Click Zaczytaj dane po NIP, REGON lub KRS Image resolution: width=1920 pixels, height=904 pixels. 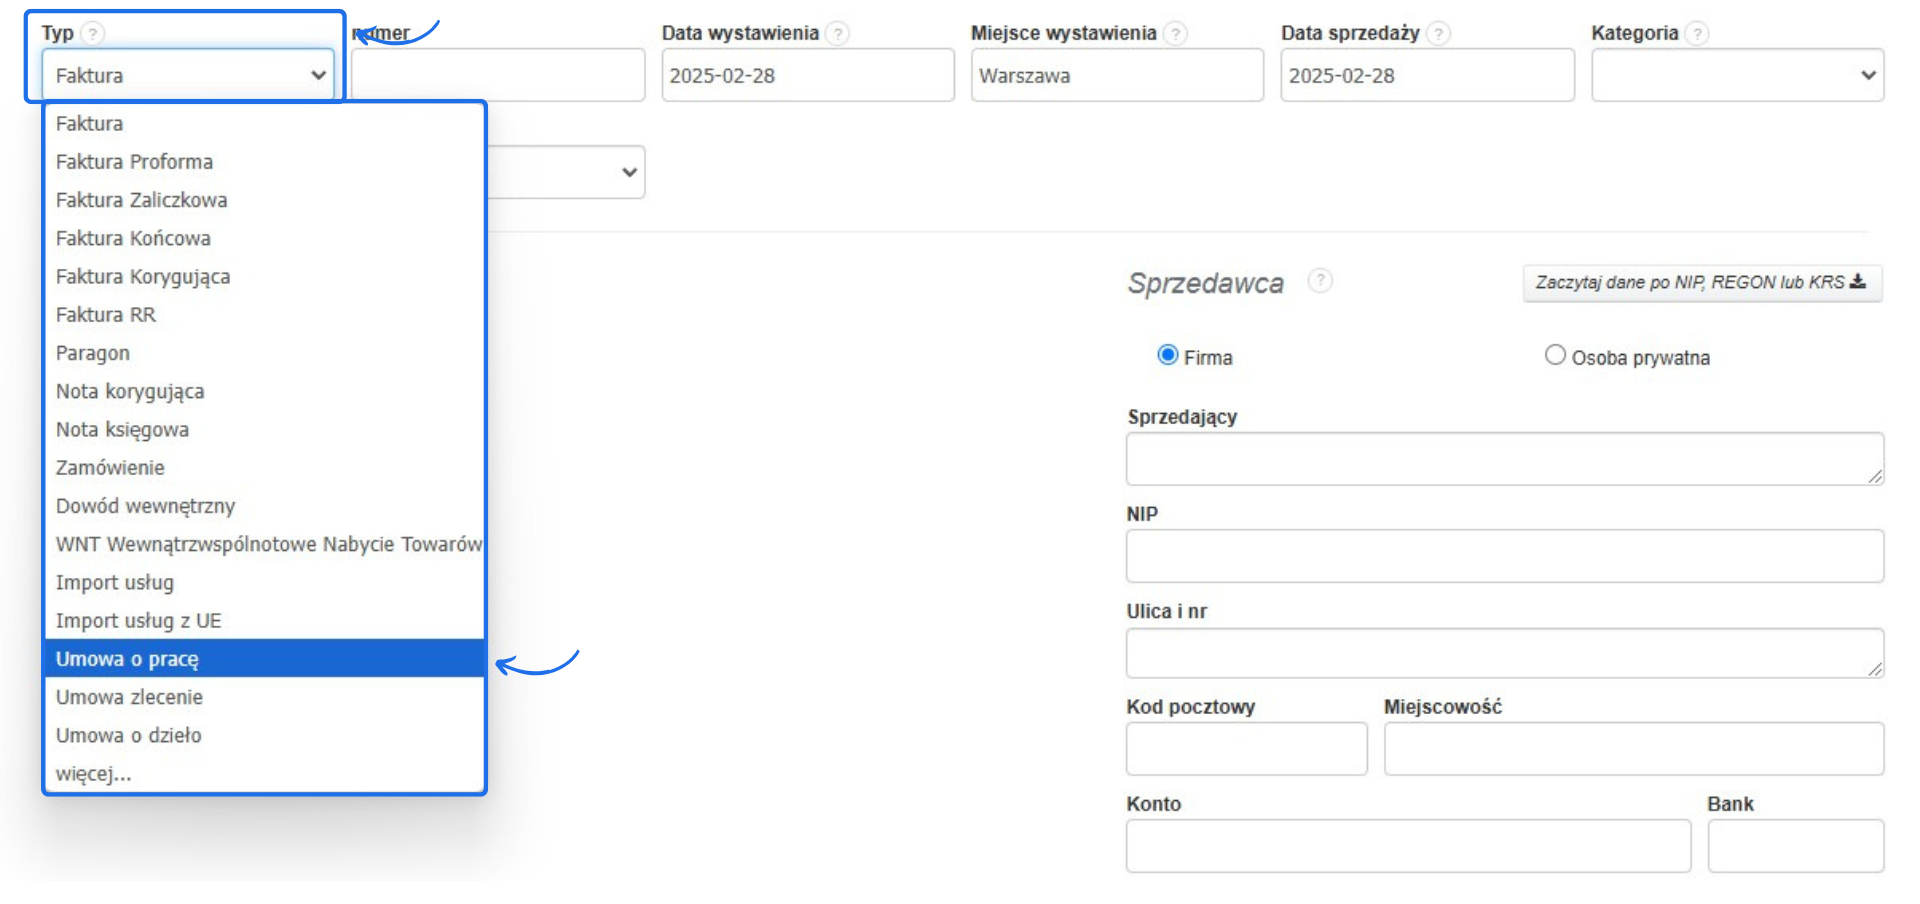[x=1701, y=283]
